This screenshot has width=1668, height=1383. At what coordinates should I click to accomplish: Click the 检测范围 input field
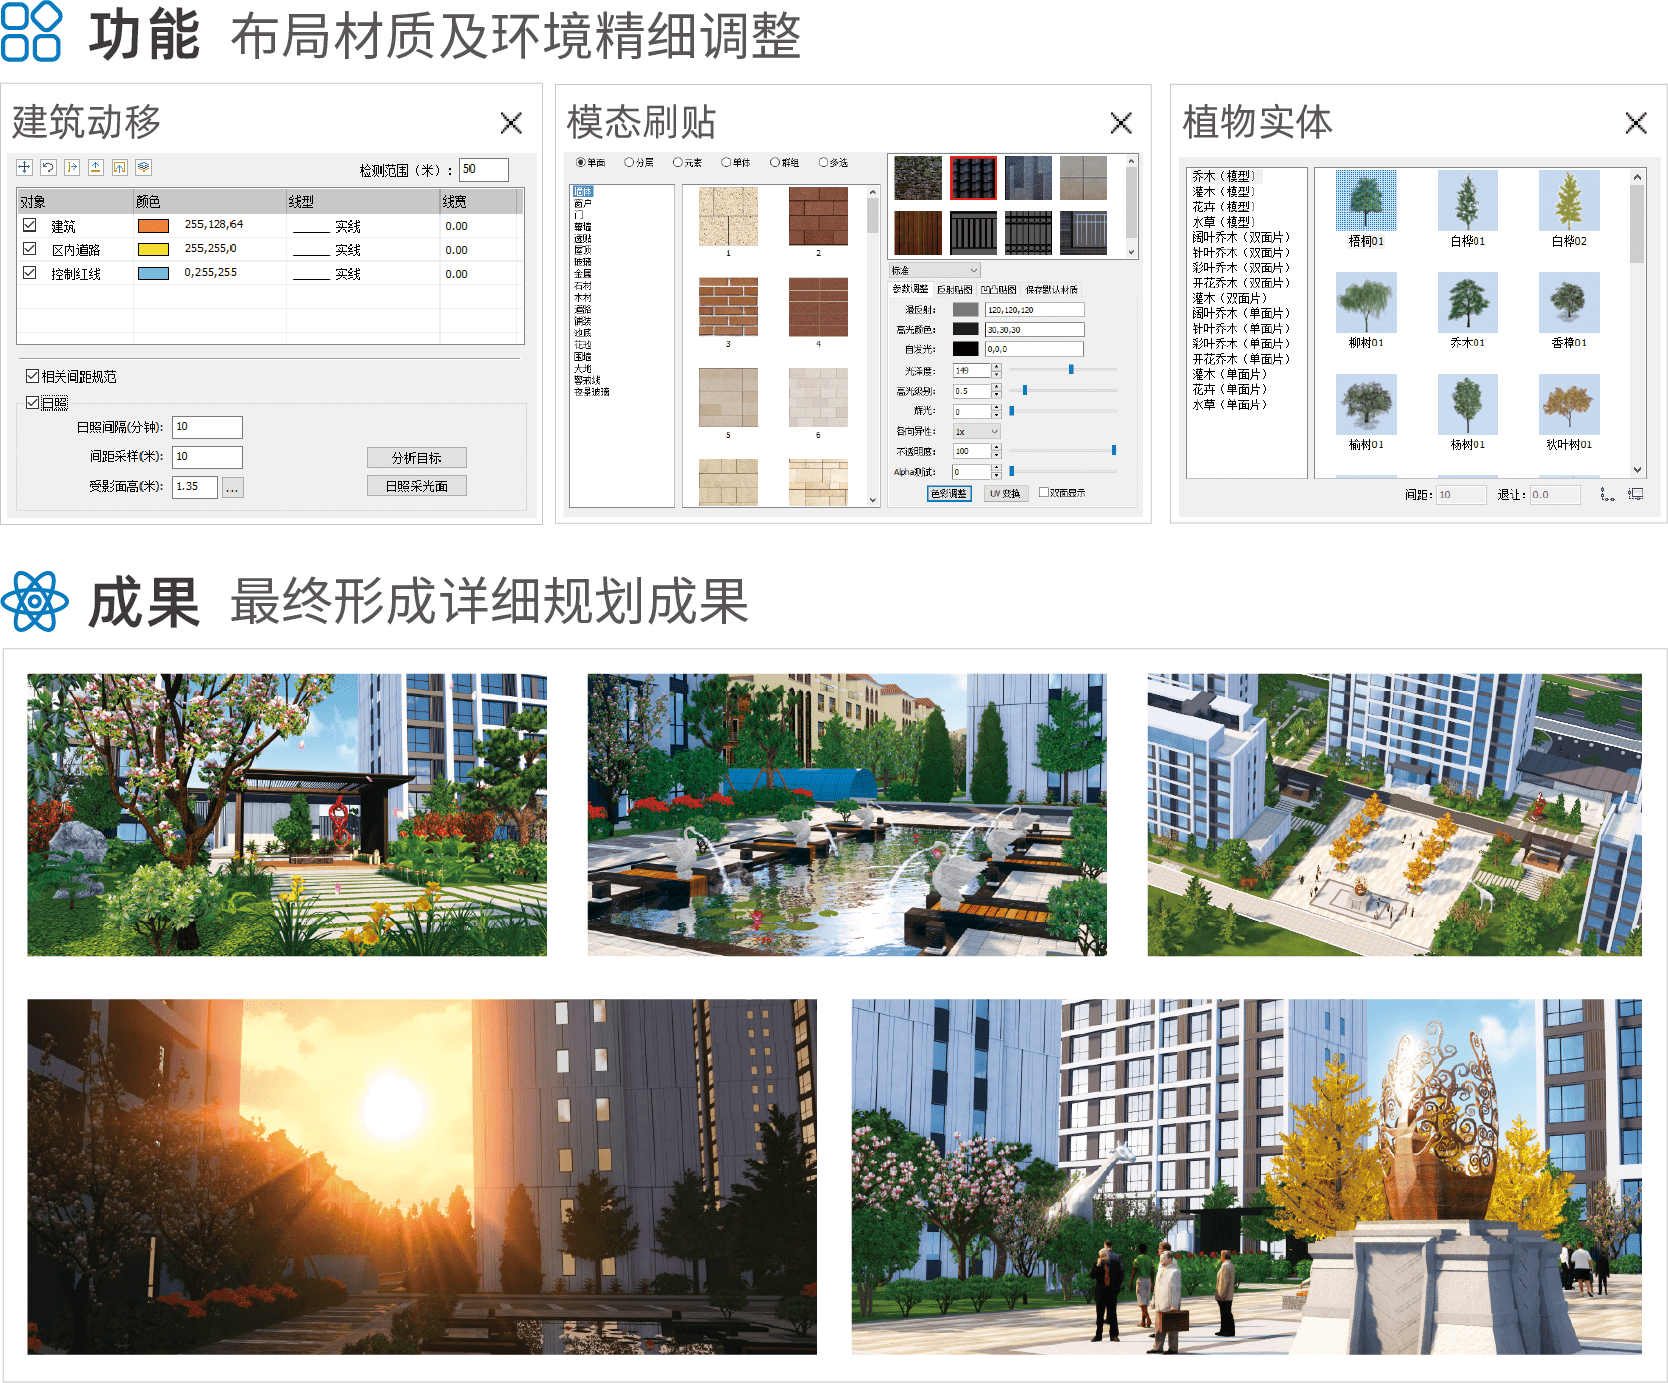484,170
